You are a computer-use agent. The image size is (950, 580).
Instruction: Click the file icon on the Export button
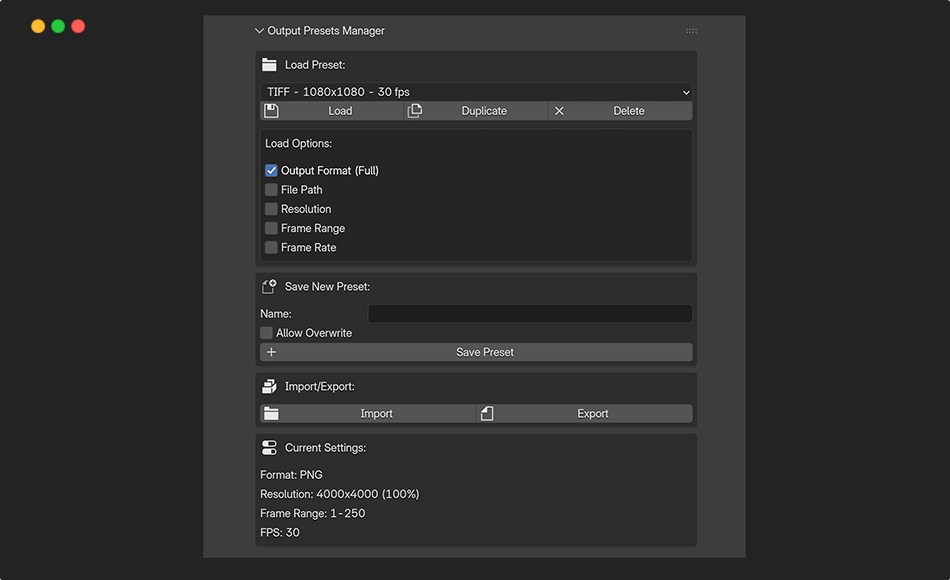(487, 413)
